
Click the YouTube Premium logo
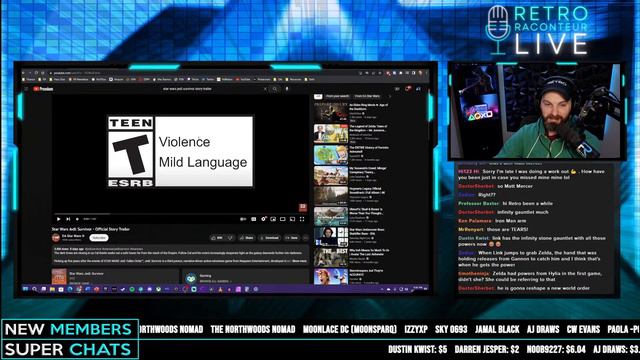[x=43, y=89]
